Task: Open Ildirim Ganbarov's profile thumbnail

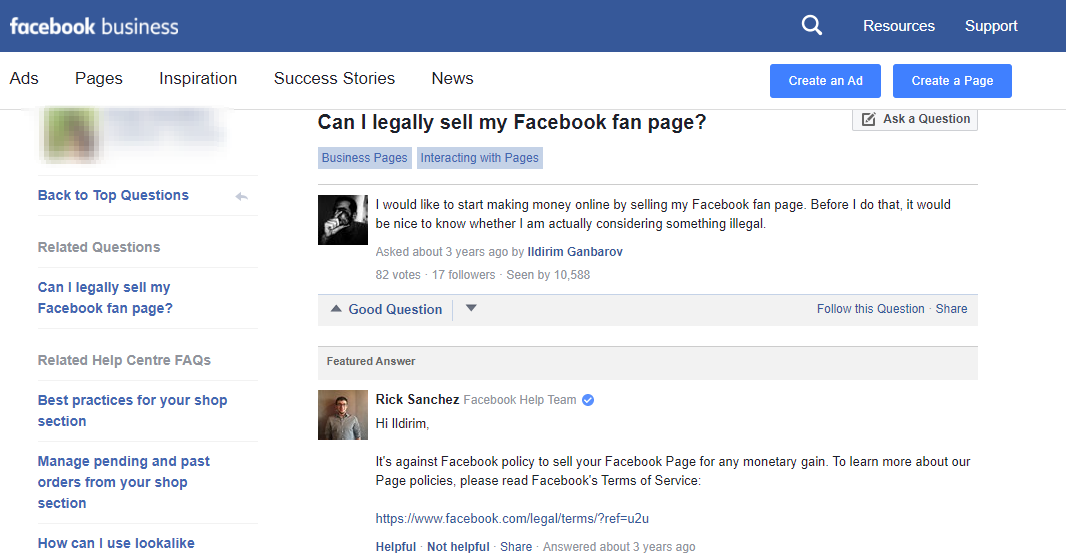Action: 343,220
